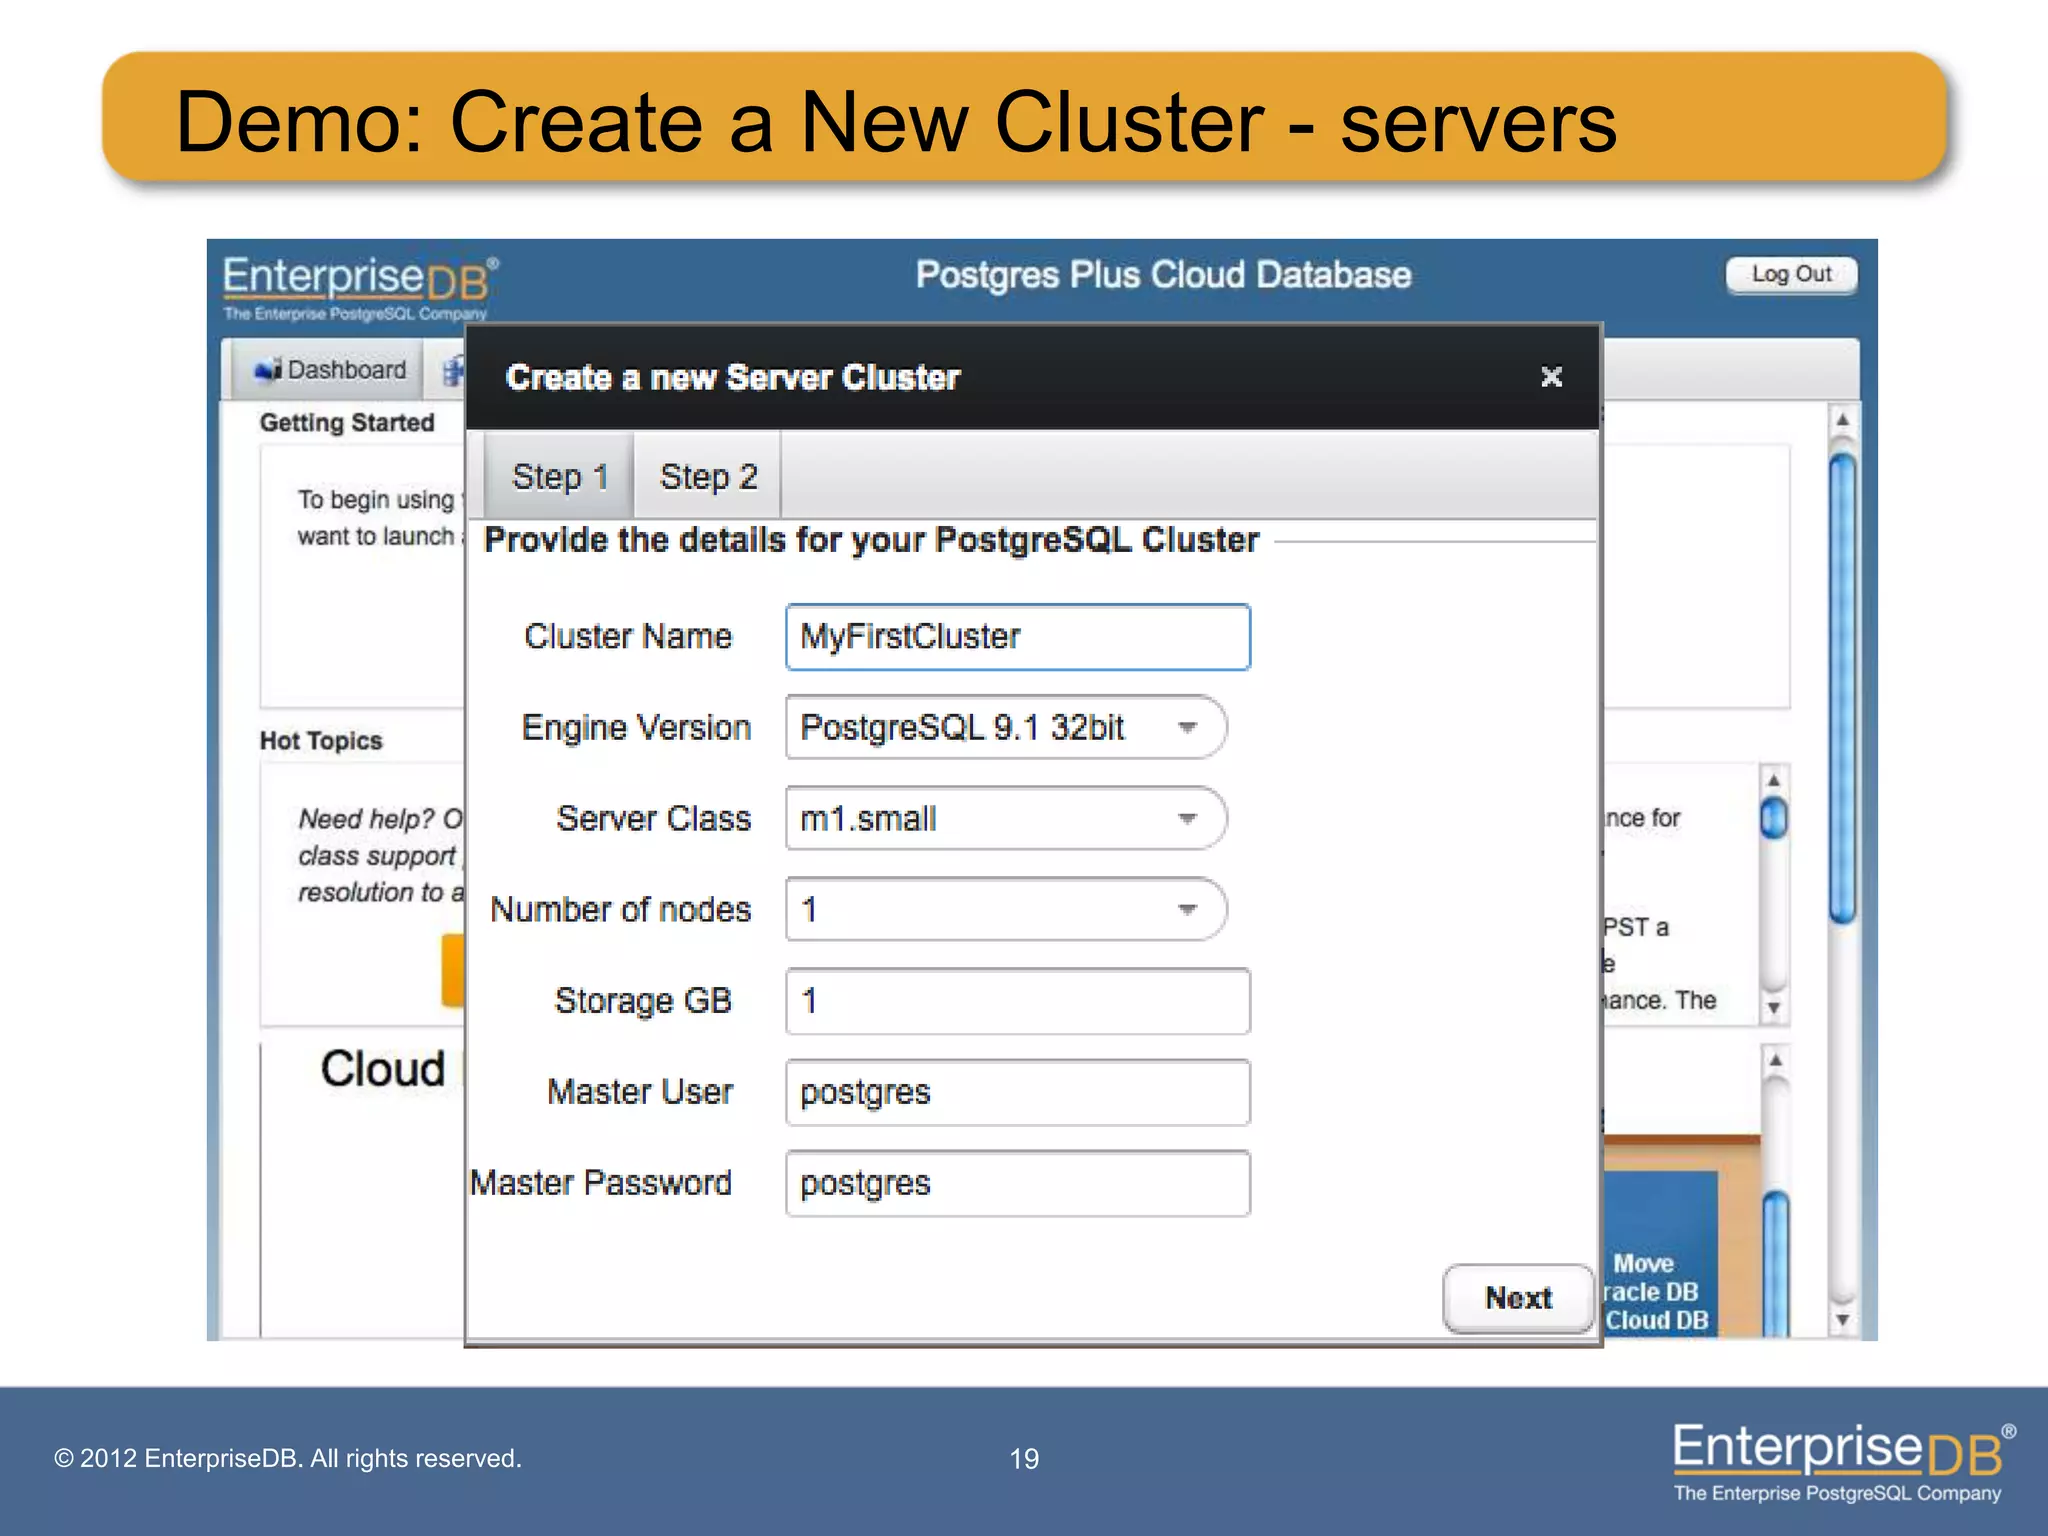Screen dimensions: 2048x1536
Task: Click the Storage GB label
Action: [643, 1001]
